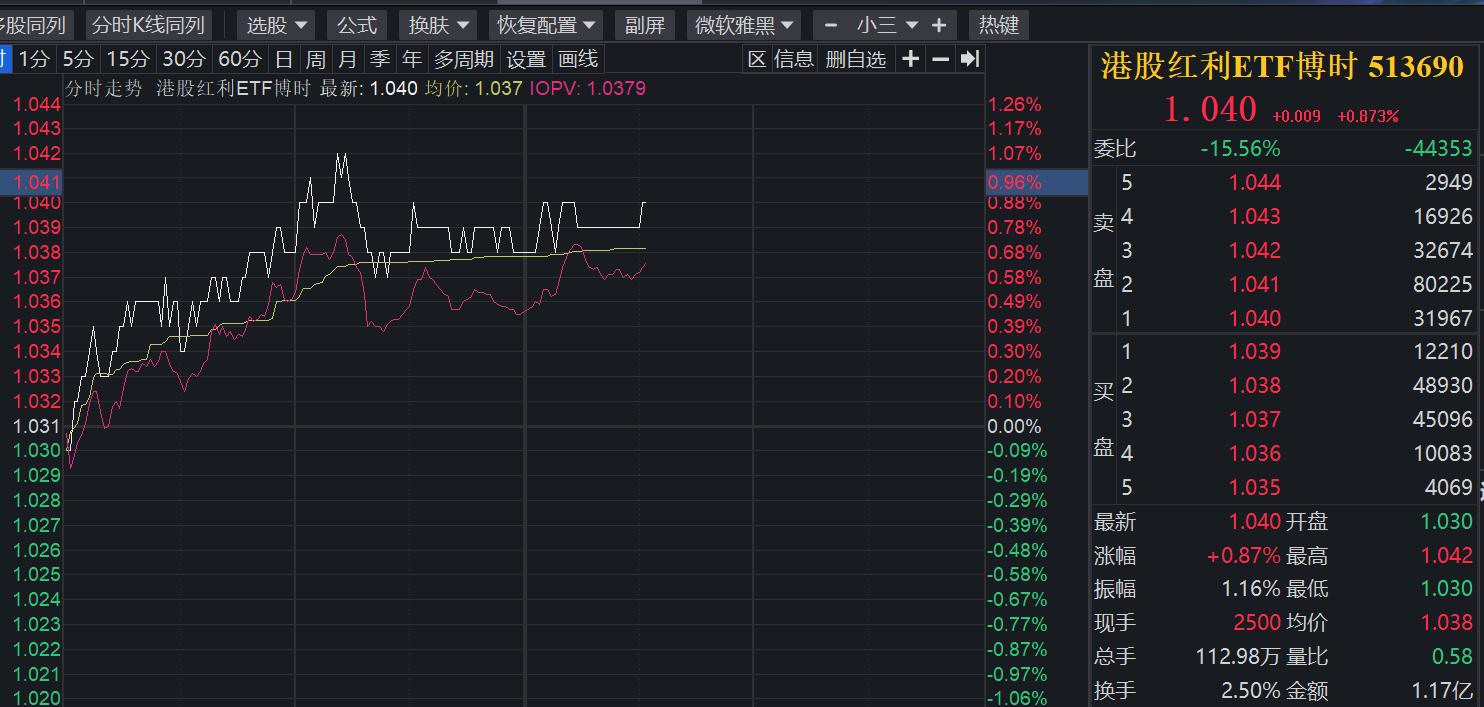Toggle the 副屏 secondary screen mode
This screenshot has width=1484, height=707.
645,25
